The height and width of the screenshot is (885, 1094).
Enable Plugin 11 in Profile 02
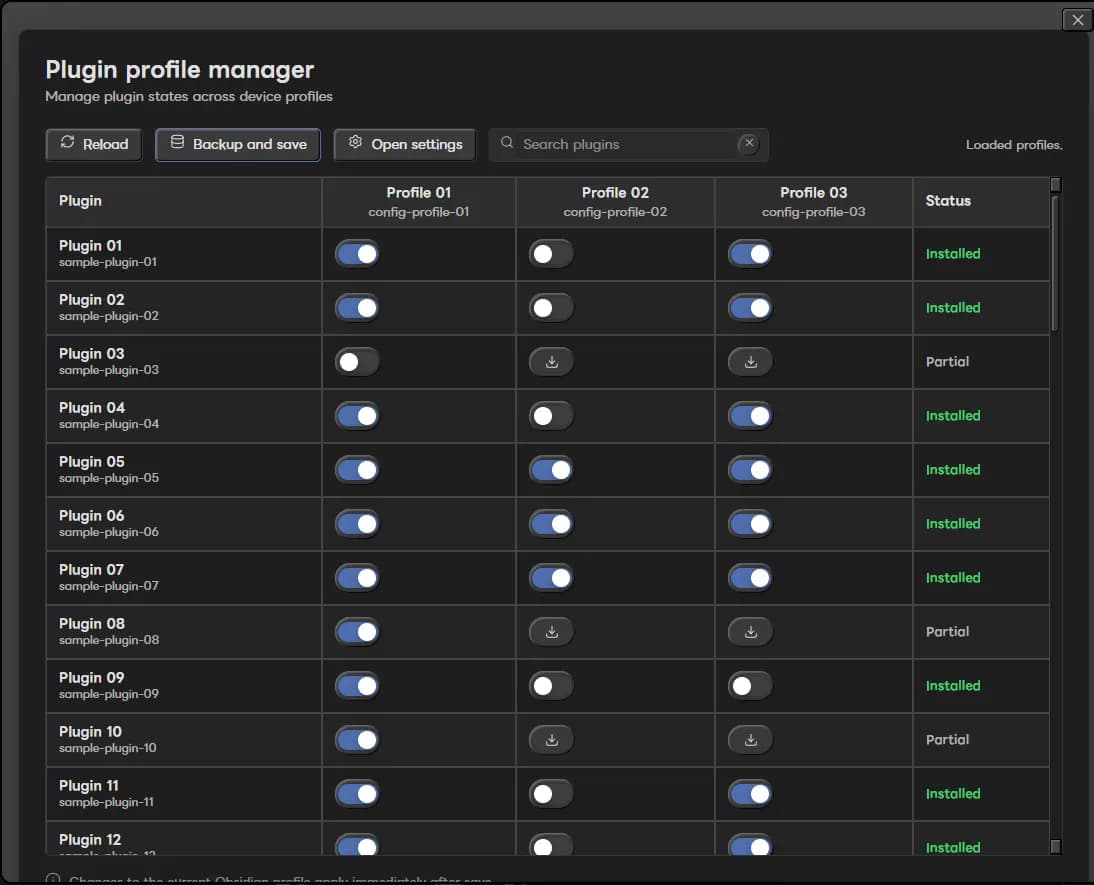pyautogui.click(x=551, y=794)
